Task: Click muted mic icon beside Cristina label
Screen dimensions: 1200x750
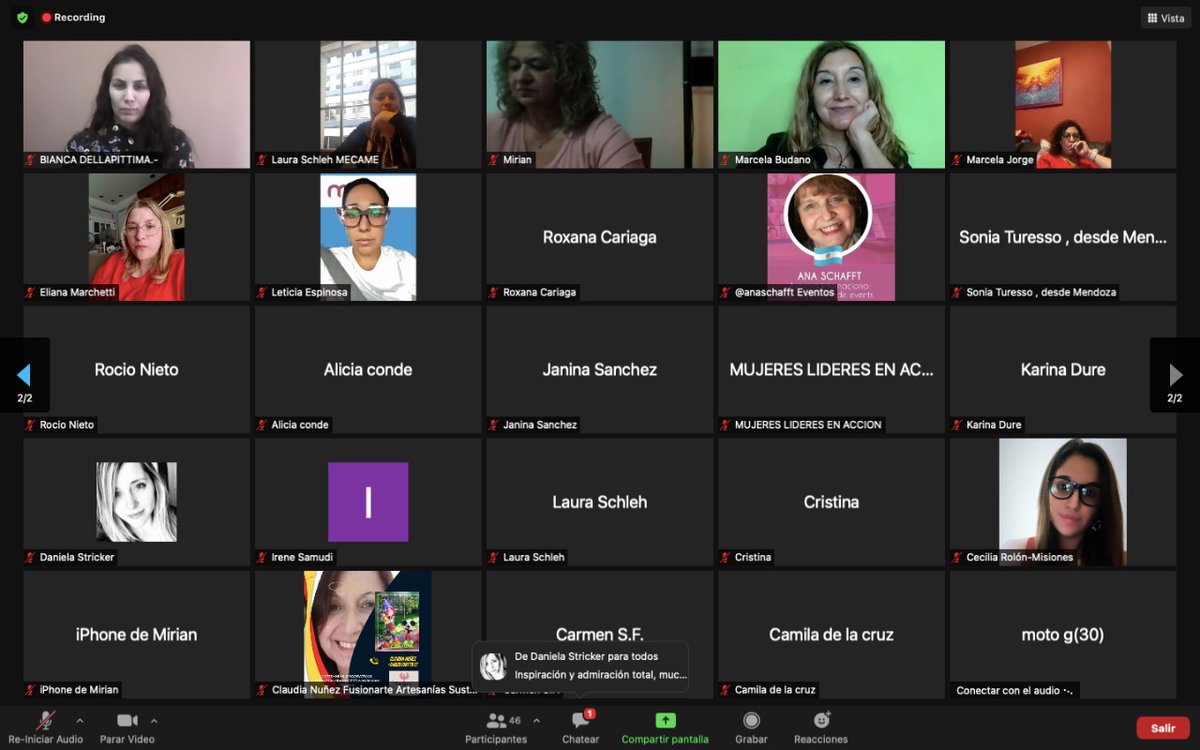Action: pyautogui.click(x=726, y=557)
